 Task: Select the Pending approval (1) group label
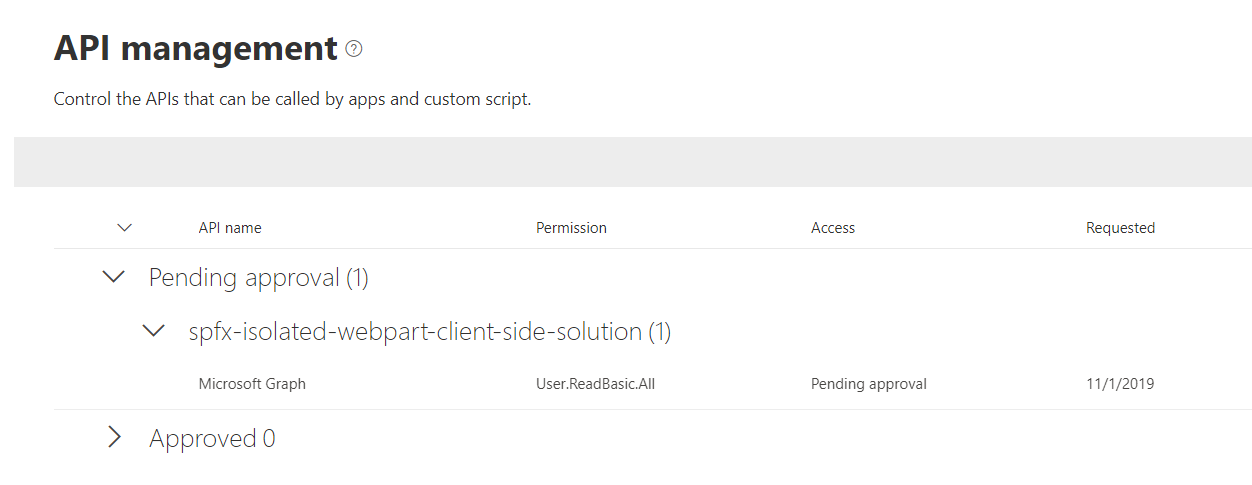[258, 277]
